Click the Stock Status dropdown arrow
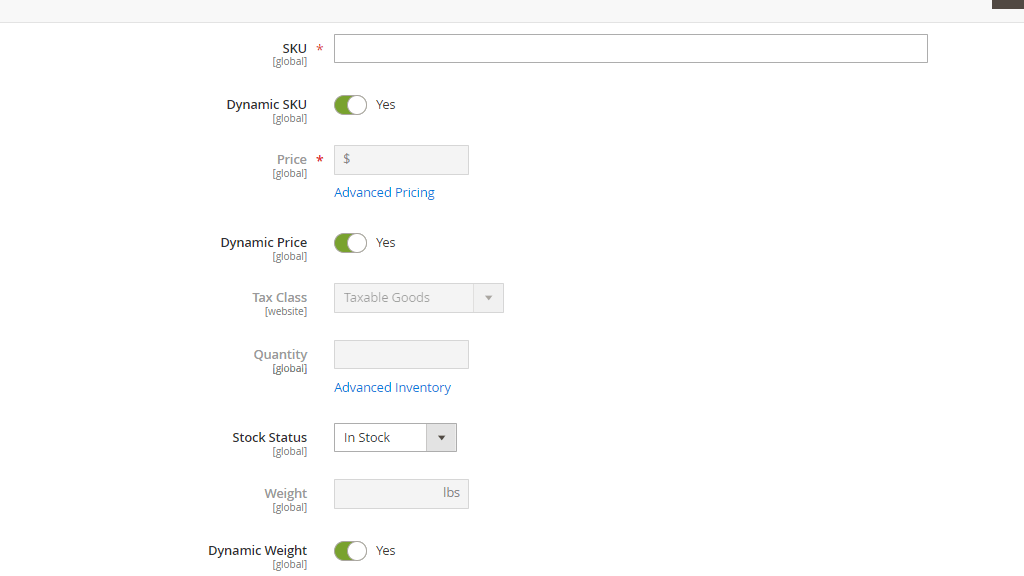The height and width of the screenshot is (576, 1024). click(x=441, y=437)
